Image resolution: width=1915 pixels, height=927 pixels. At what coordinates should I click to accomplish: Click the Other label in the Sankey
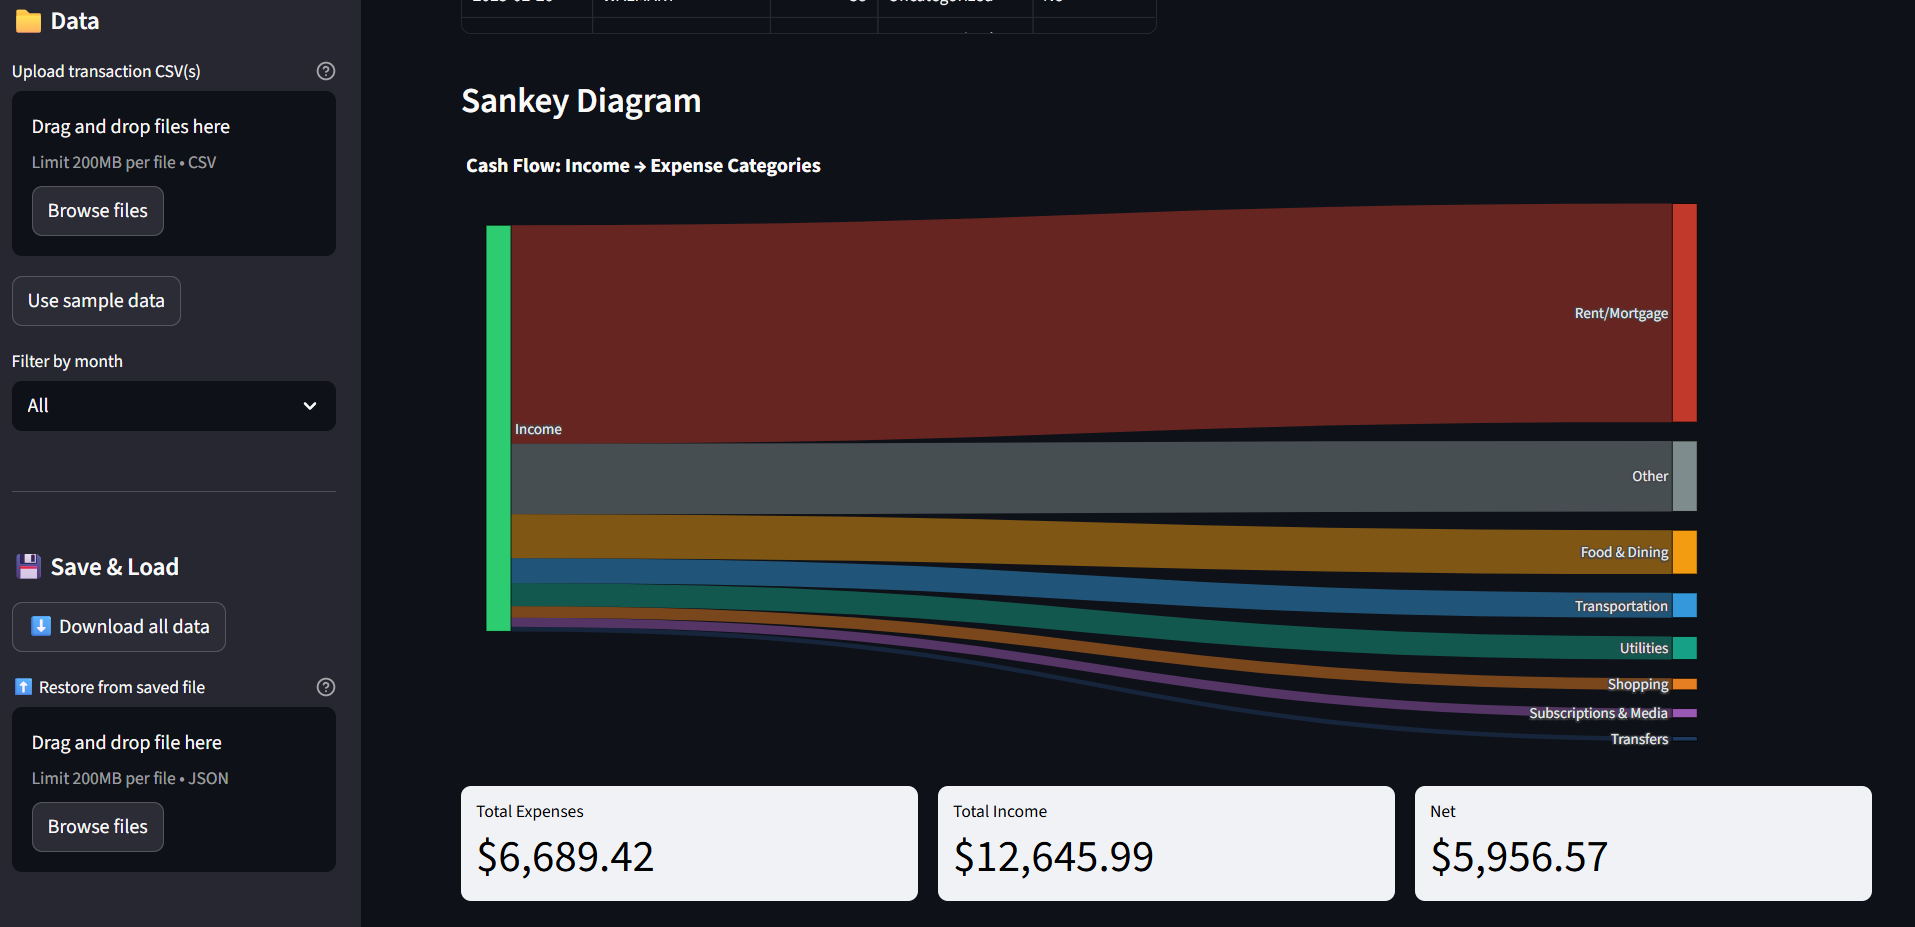(1650, 476)
